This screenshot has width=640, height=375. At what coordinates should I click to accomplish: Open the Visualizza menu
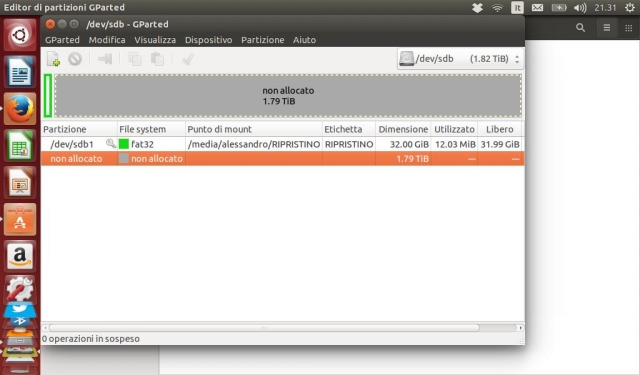[155, 40]
